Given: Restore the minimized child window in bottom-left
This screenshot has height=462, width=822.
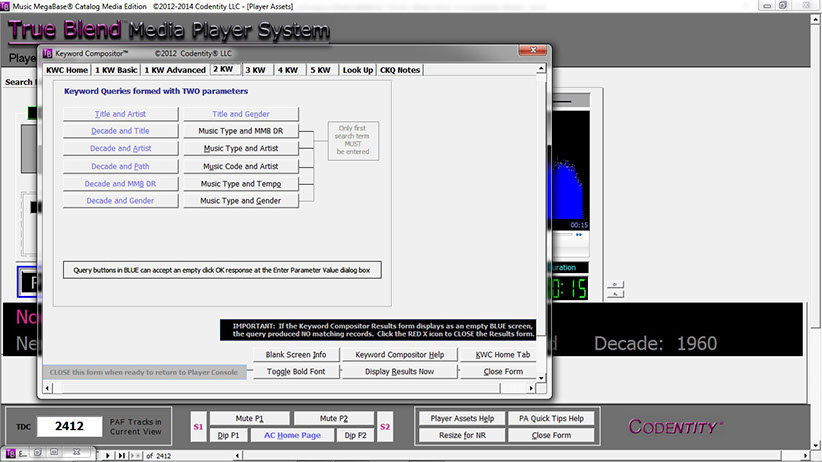Looking at the screenshot, I should (37, 453).
